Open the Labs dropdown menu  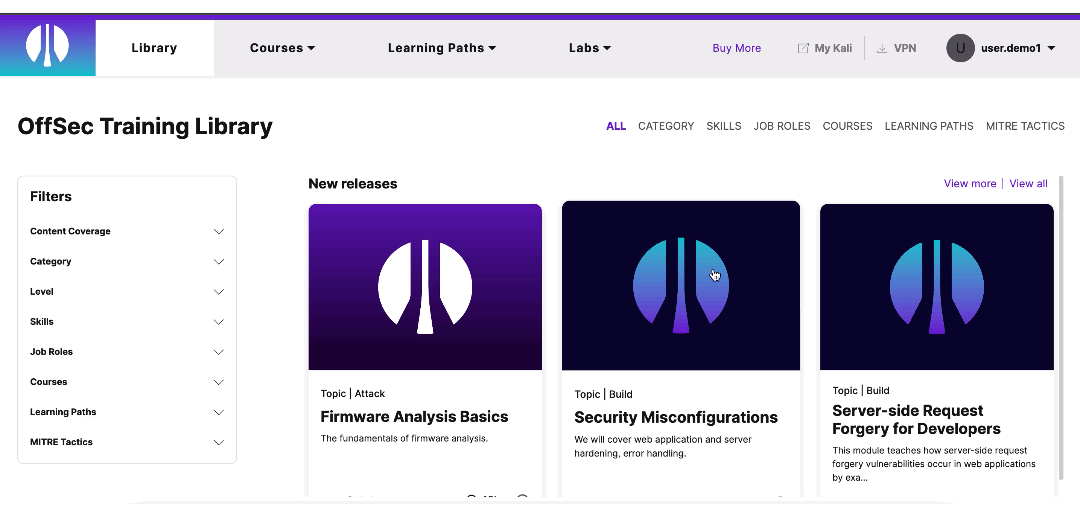[x=590, y=48]
